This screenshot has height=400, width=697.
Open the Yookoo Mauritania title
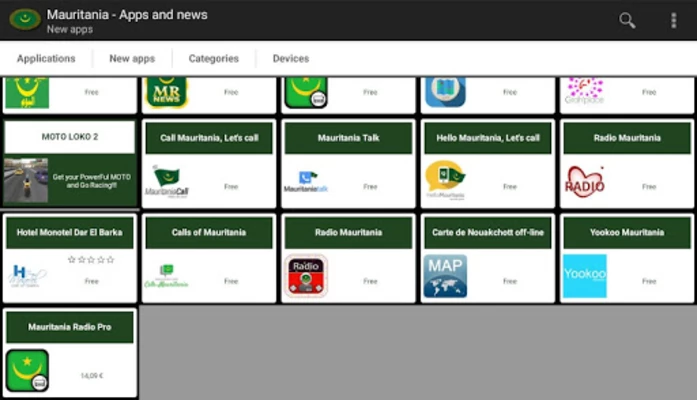[627, 232]
